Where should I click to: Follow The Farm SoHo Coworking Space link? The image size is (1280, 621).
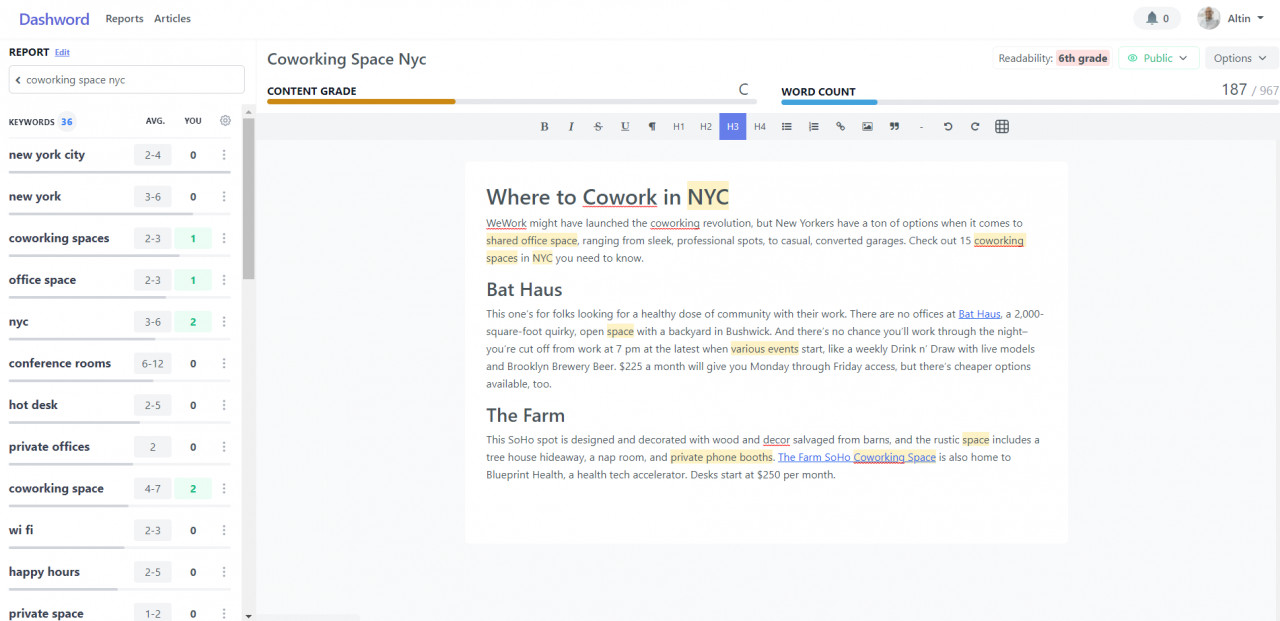[x=857, y=457]
